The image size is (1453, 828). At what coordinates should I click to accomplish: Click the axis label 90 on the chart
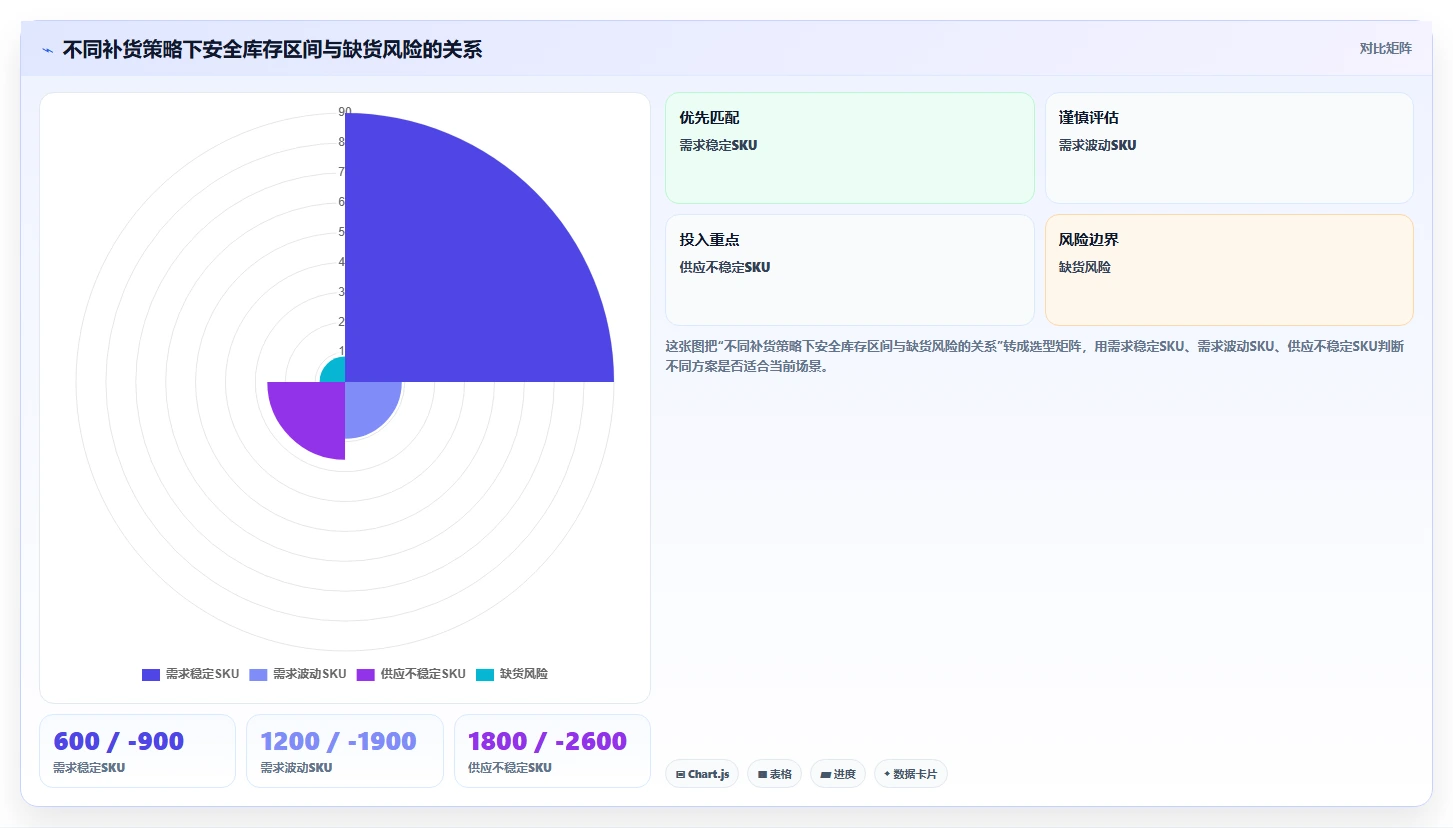pyautogui.click(x=345, y=112)
